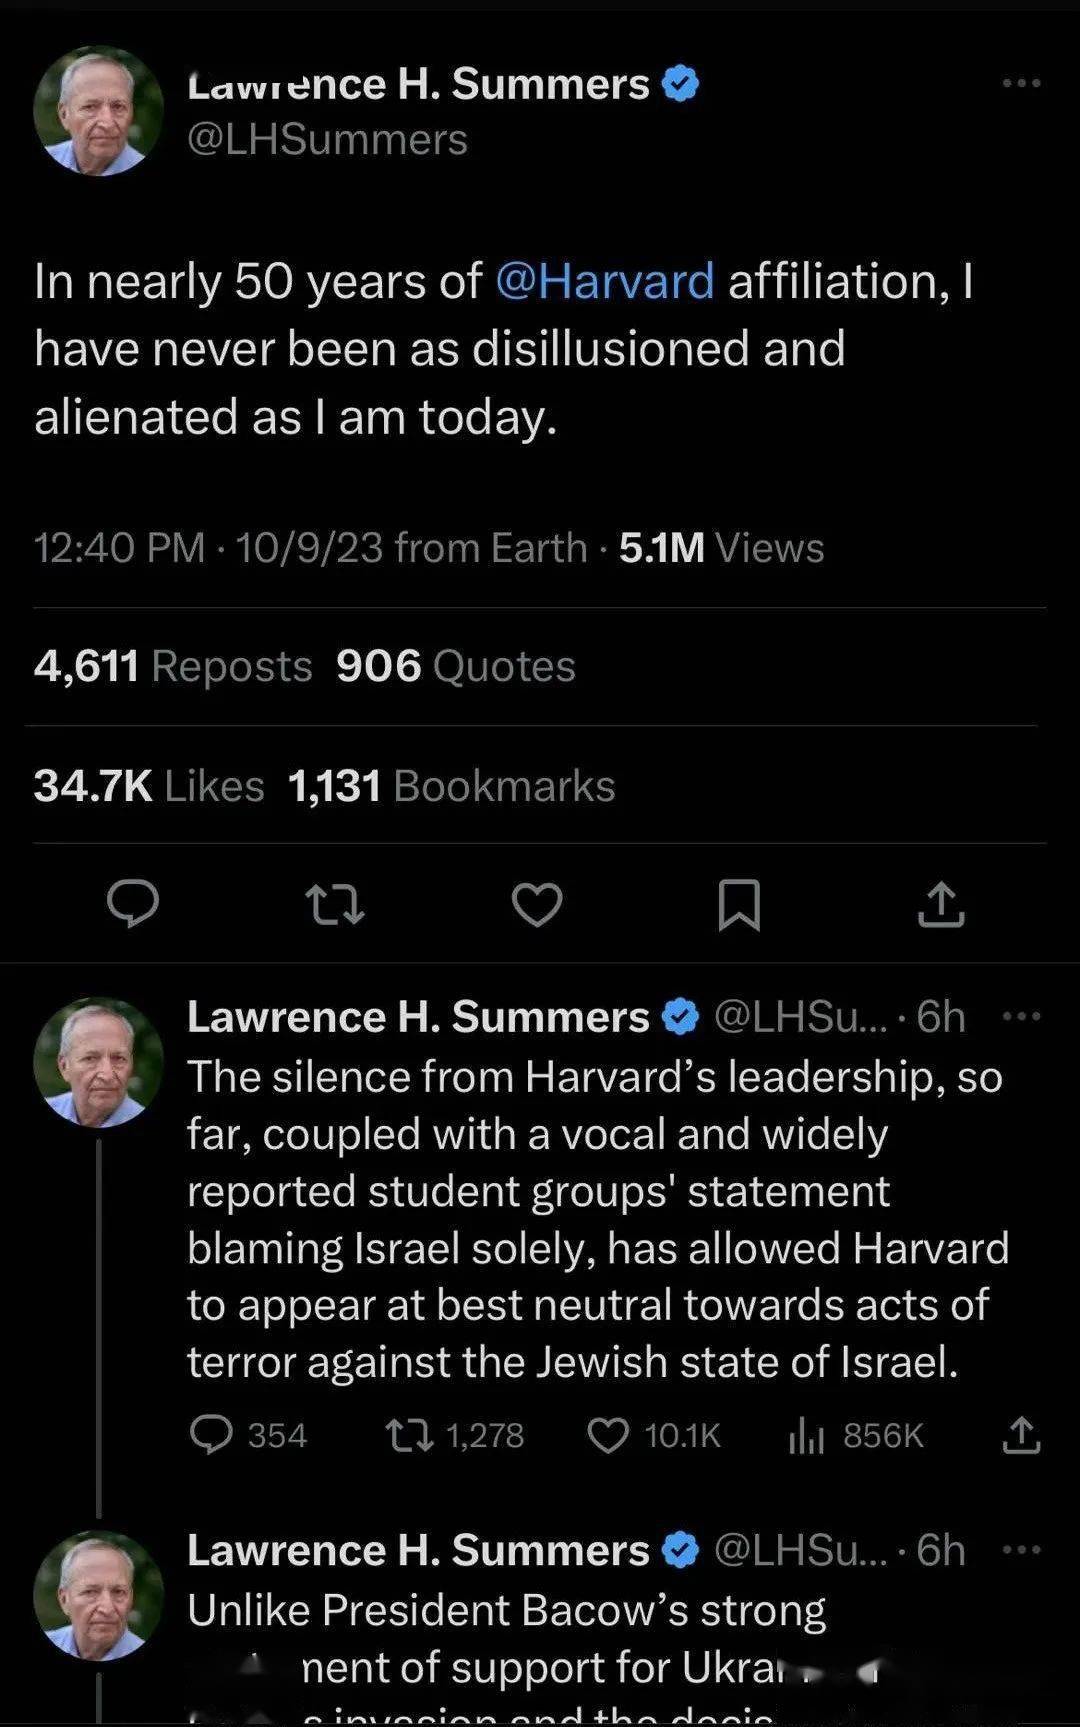Share the main tweet

coord(941,904)
